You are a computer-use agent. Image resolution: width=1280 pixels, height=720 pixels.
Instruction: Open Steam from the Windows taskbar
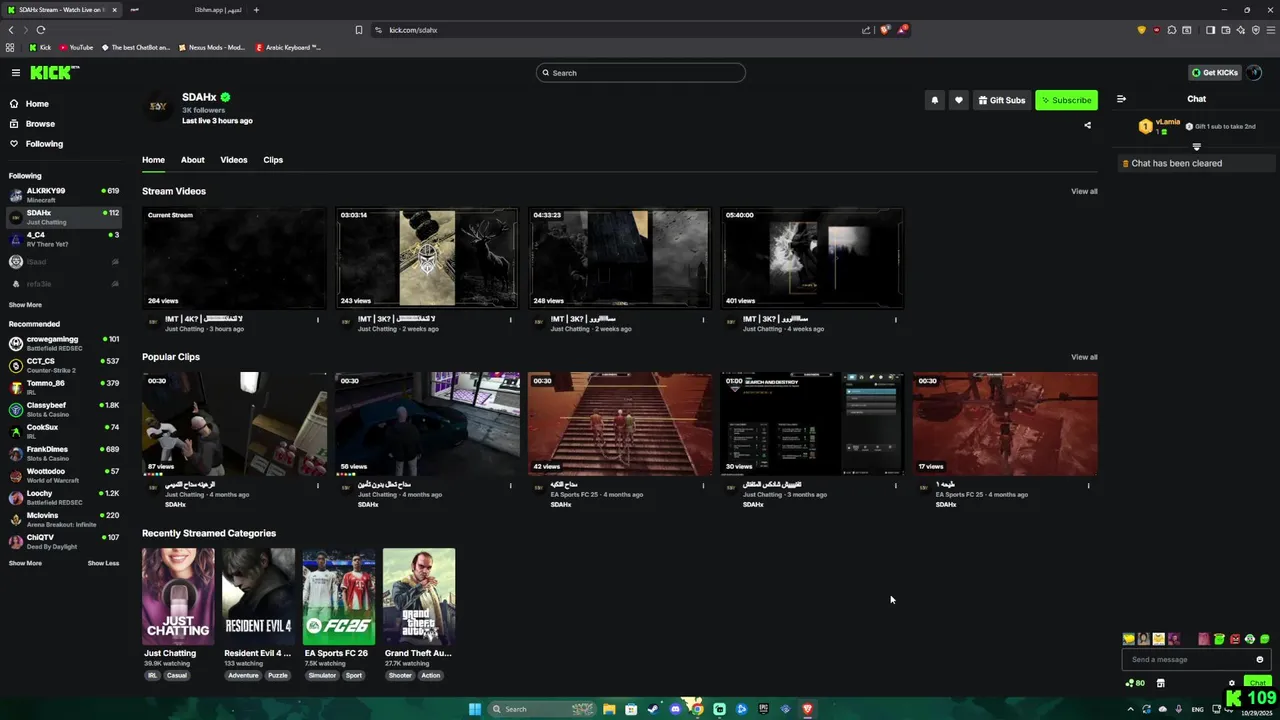click(653, 709)
